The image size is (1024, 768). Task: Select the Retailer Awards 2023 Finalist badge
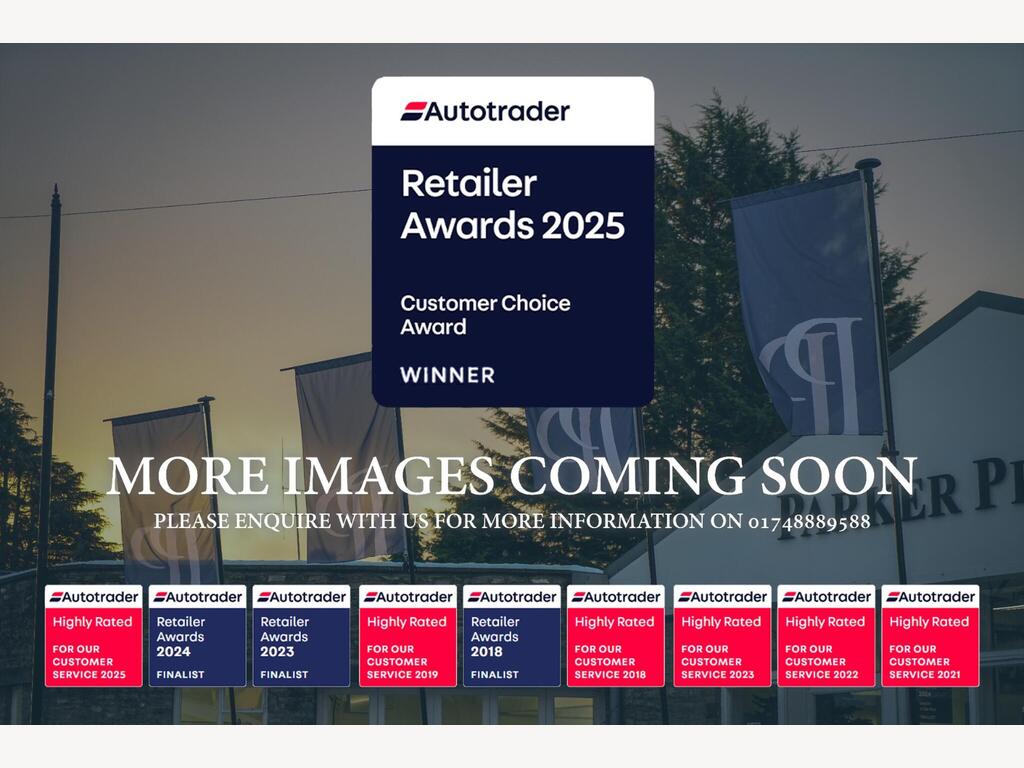[x=301, y=635]
